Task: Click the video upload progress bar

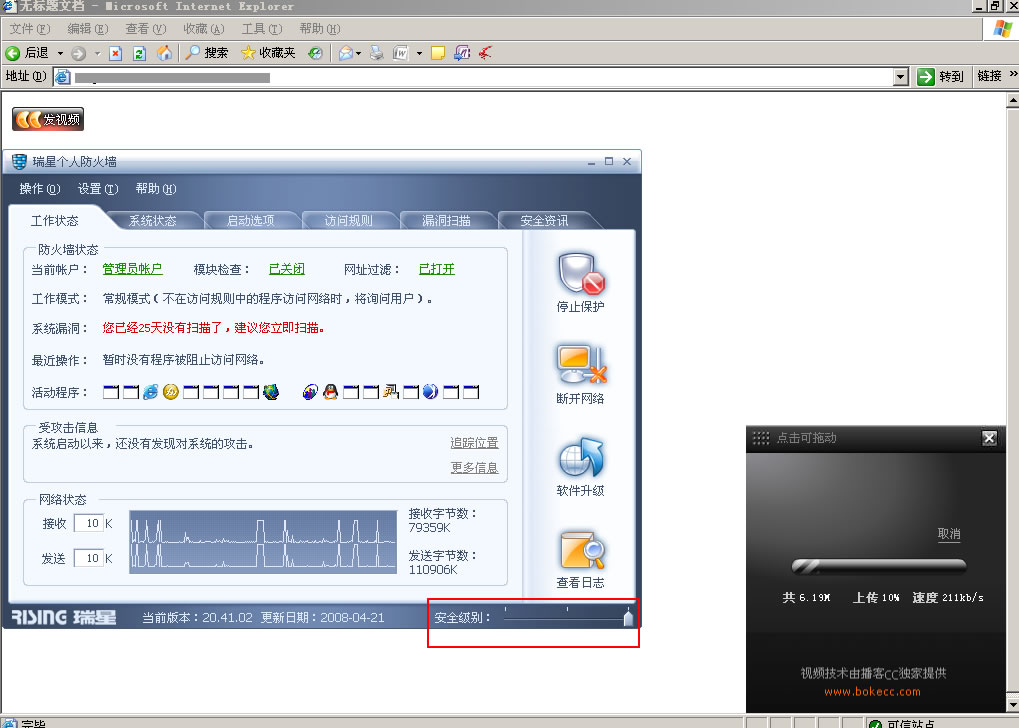Action: [x=879, y=566]
